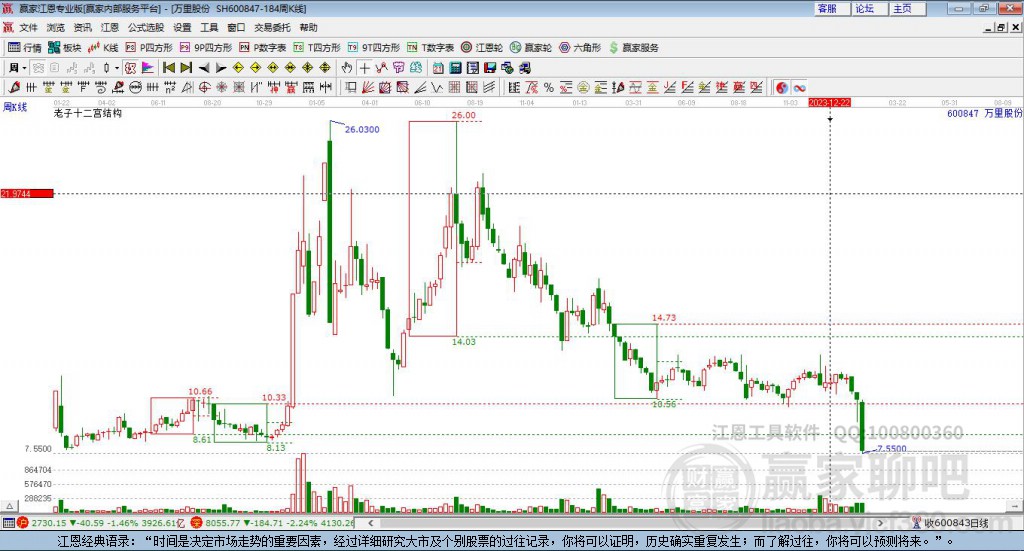
Task: Click the horizontal scrollbar right arrow
Action: coord(880,523)
